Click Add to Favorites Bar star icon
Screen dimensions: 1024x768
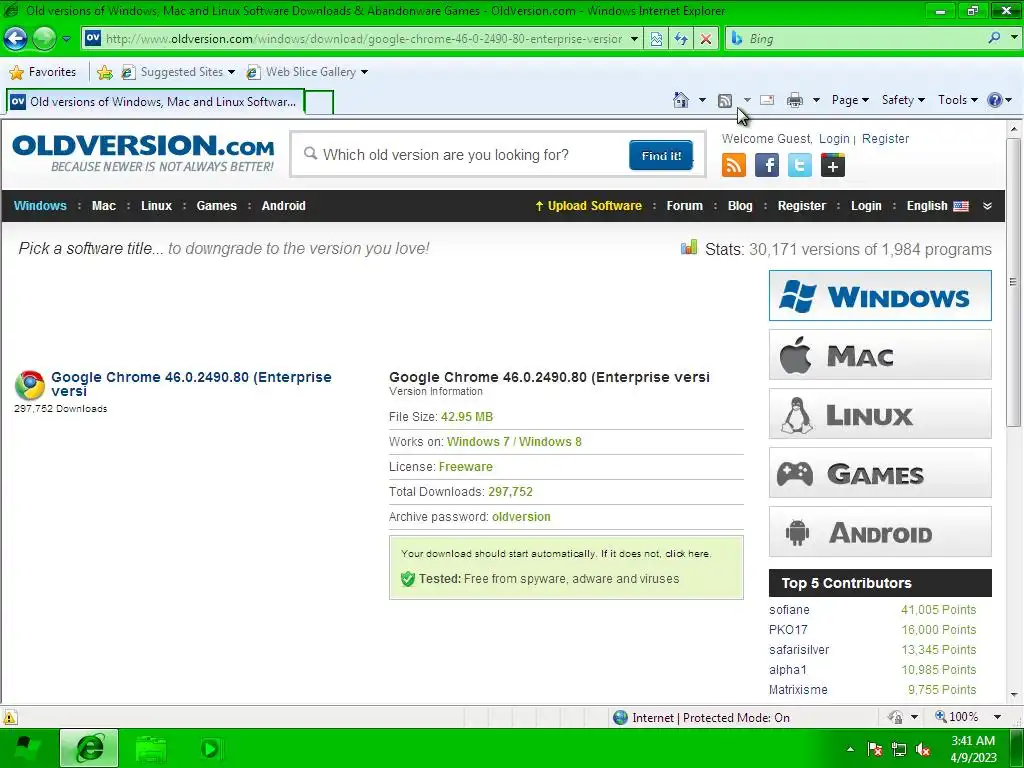point(104,72)
